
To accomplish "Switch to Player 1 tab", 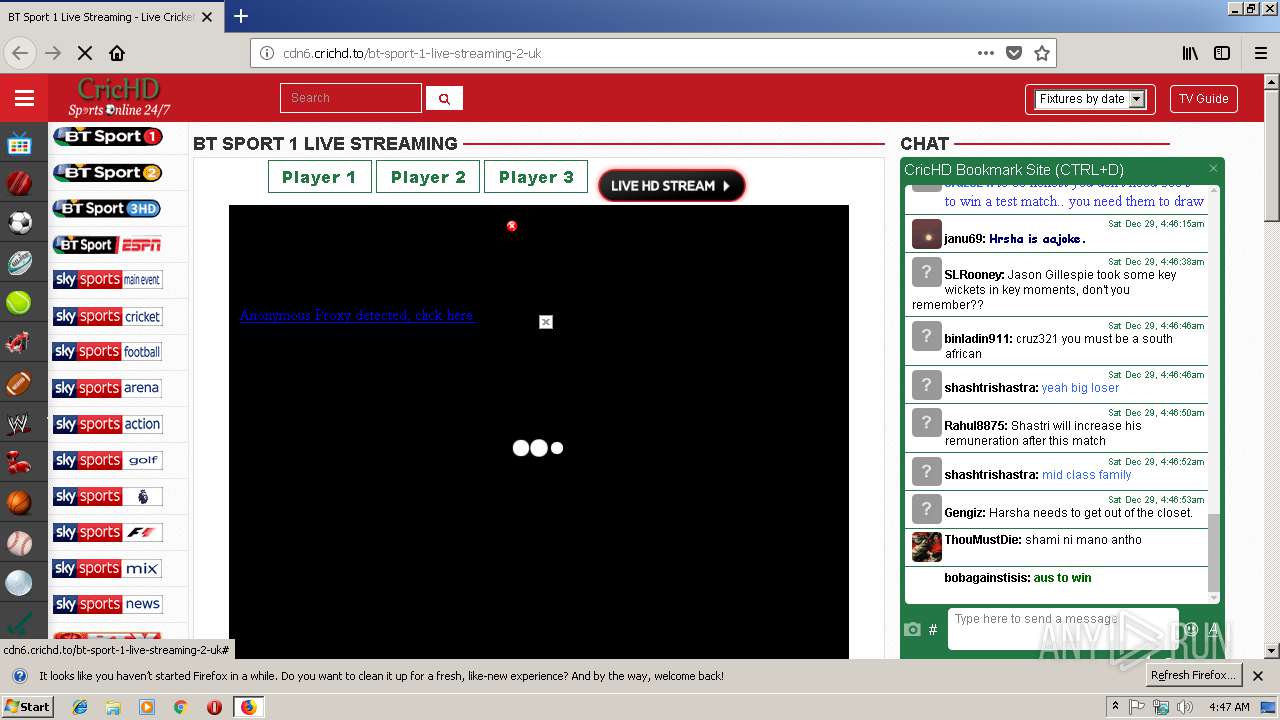I will coord(319,177).
